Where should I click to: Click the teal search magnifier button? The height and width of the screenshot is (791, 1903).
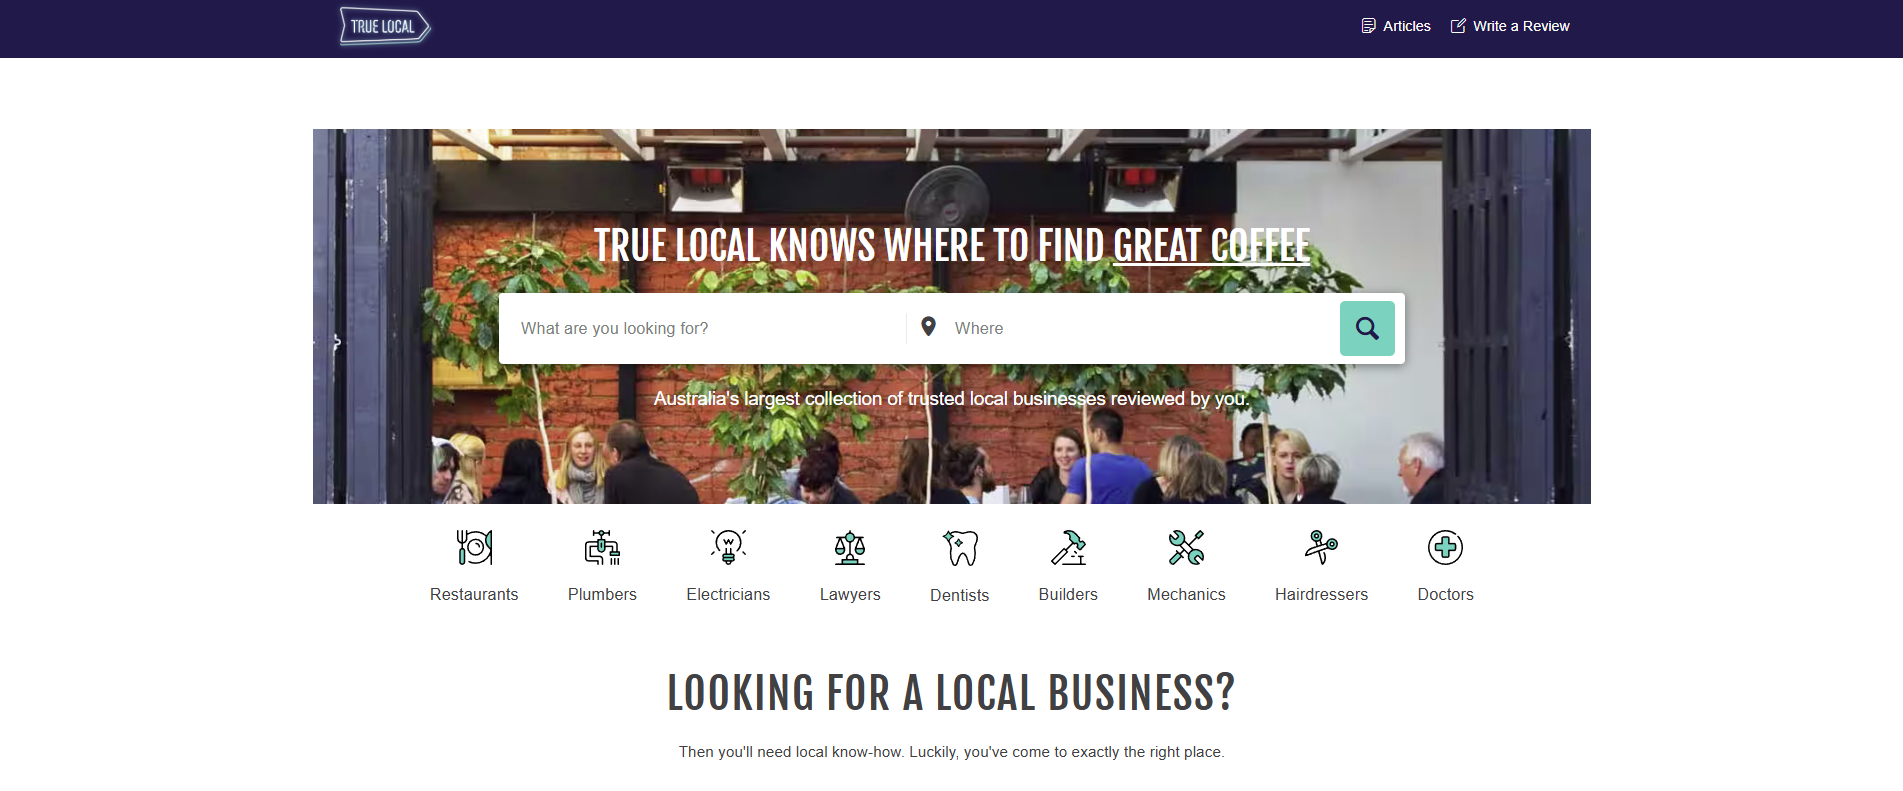click(x=1367, y=328)
